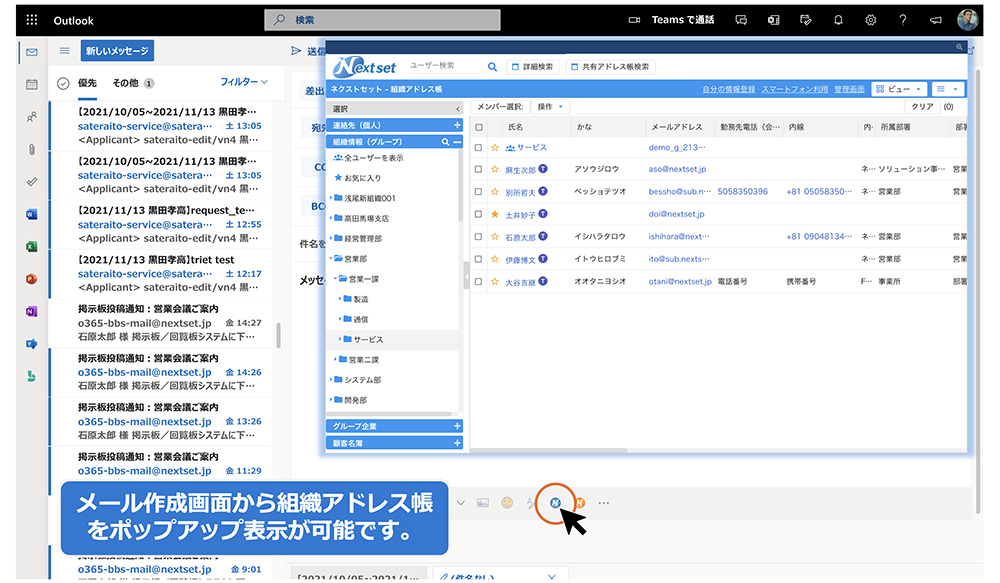
Task: Check the box for 別所哲夫
Action: pos(478,192)
